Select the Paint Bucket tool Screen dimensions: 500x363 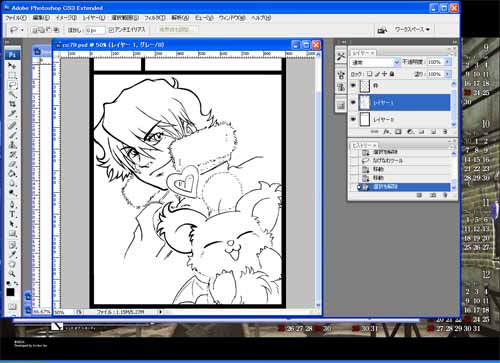coord(12,174)
